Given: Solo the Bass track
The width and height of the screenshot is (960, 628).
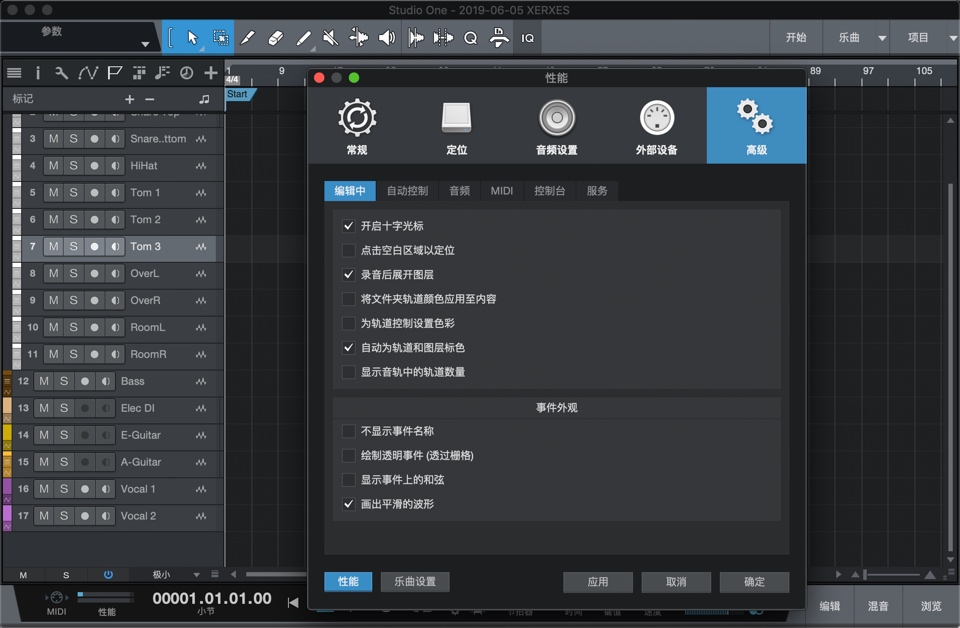Looking at the screenshot, I should tap(66, 381).
